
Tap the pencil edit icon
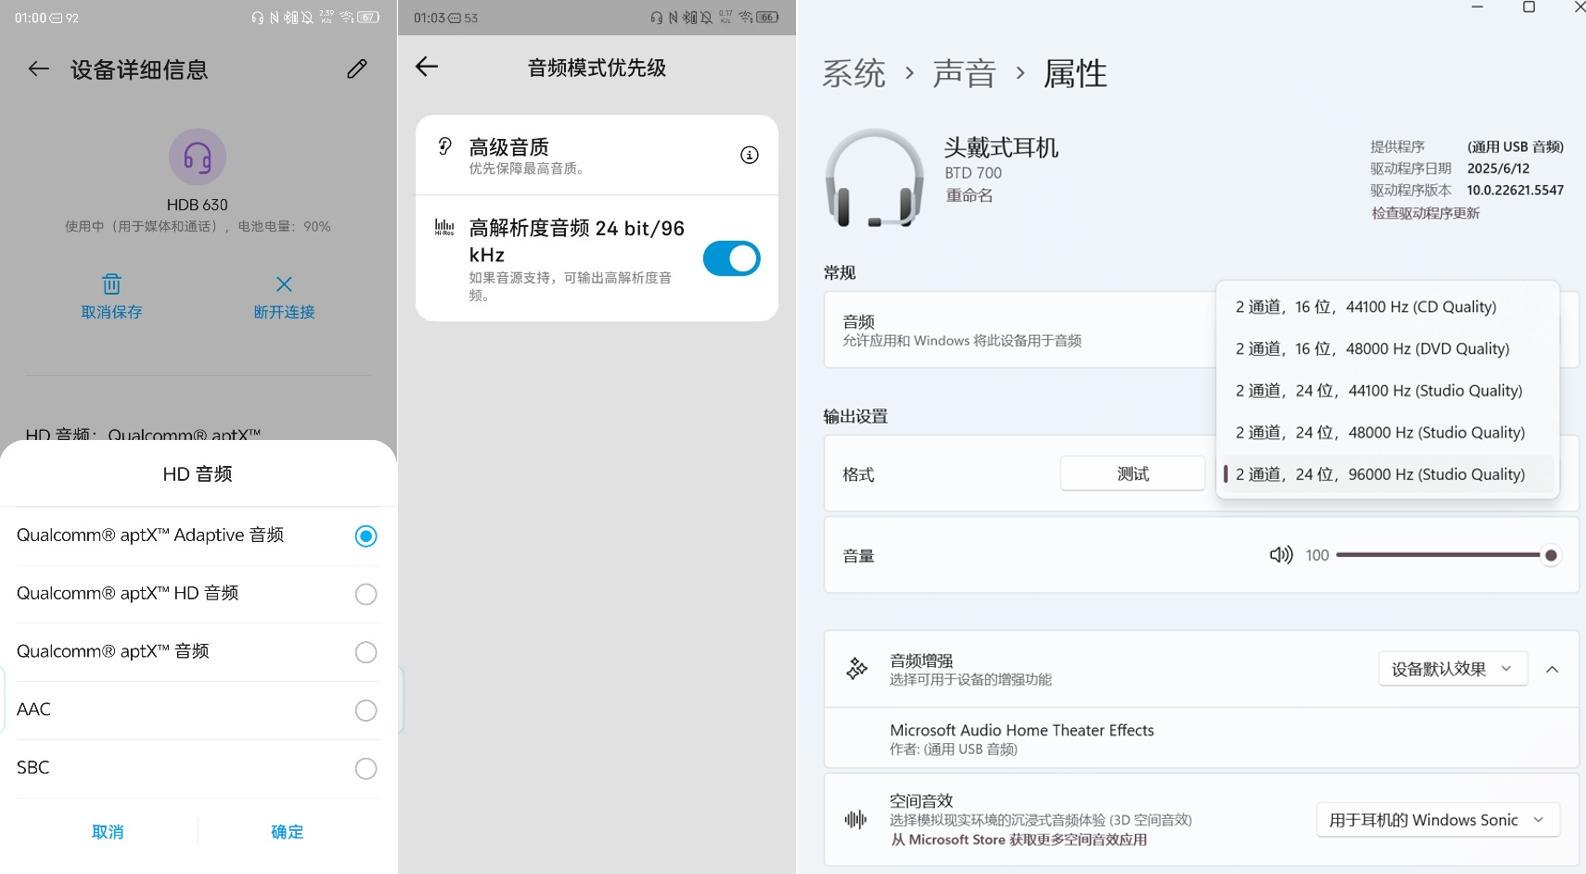pos(357,69)
